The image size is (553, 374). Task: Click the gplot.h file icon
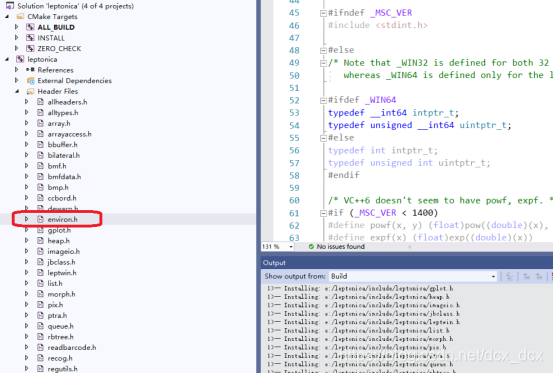pyautogui.click(x=41, y=230)
